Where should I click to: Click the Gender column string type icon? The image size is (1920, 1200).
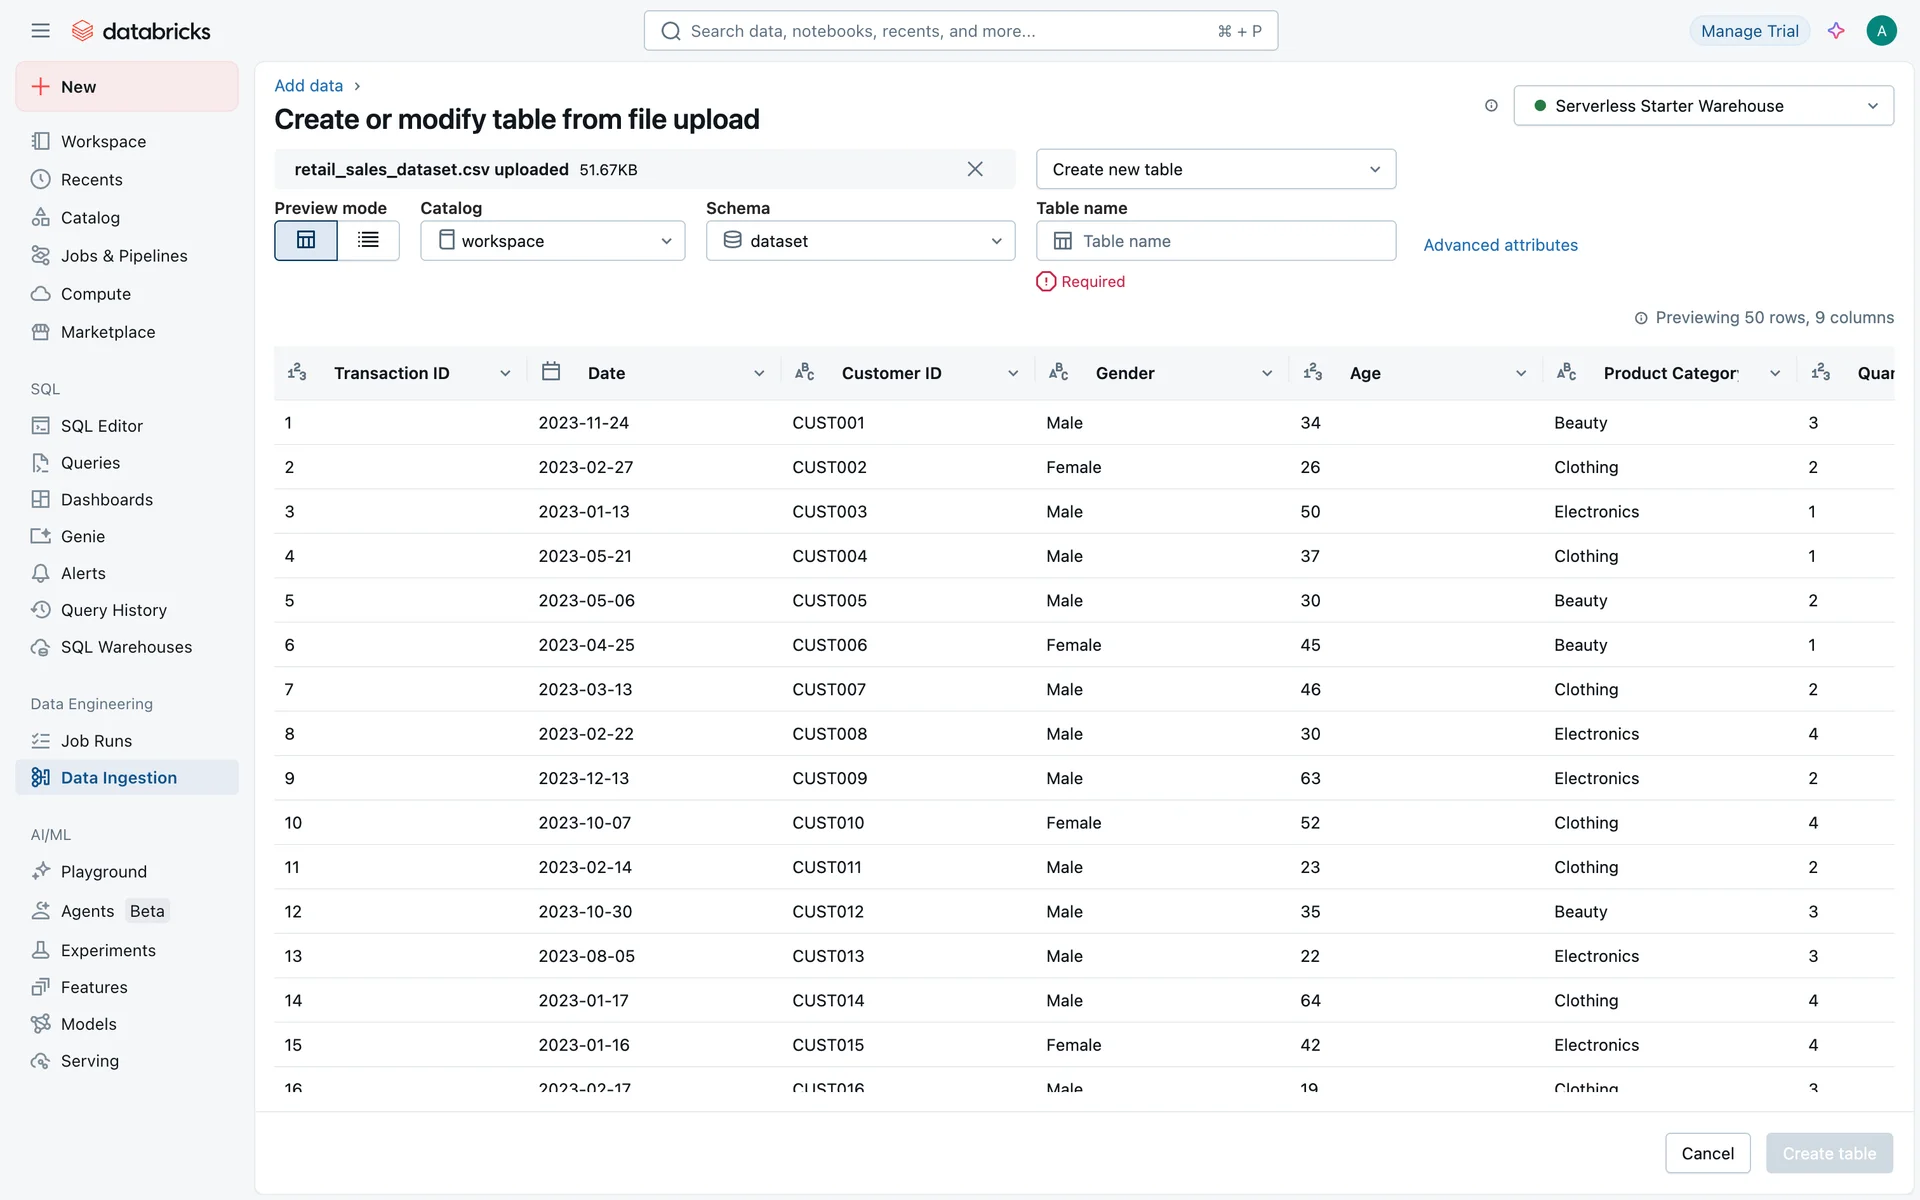(x=1058, y=372)
